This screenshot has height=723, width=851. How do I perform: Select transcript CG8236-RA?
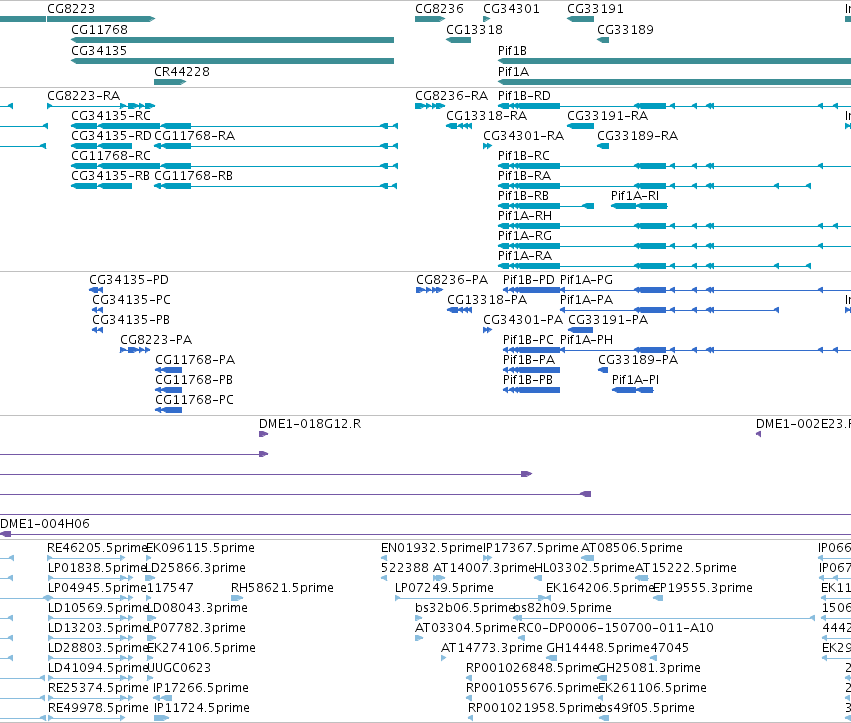point(452,96)
